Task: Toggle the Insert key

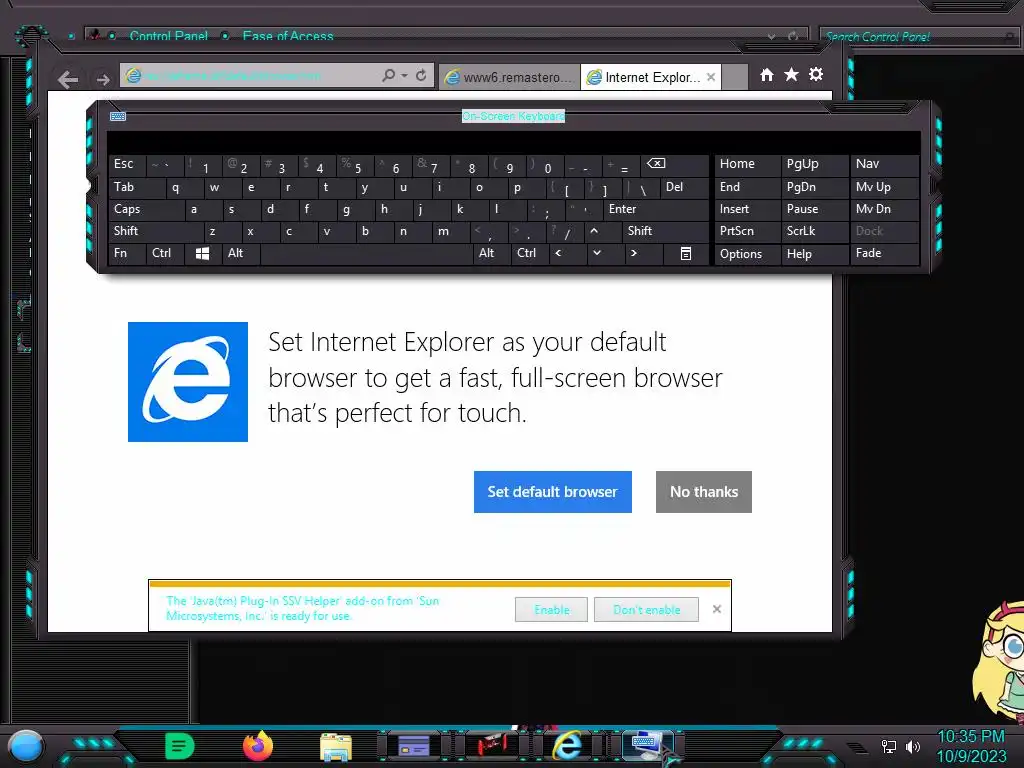Action: tap(748, 209)
